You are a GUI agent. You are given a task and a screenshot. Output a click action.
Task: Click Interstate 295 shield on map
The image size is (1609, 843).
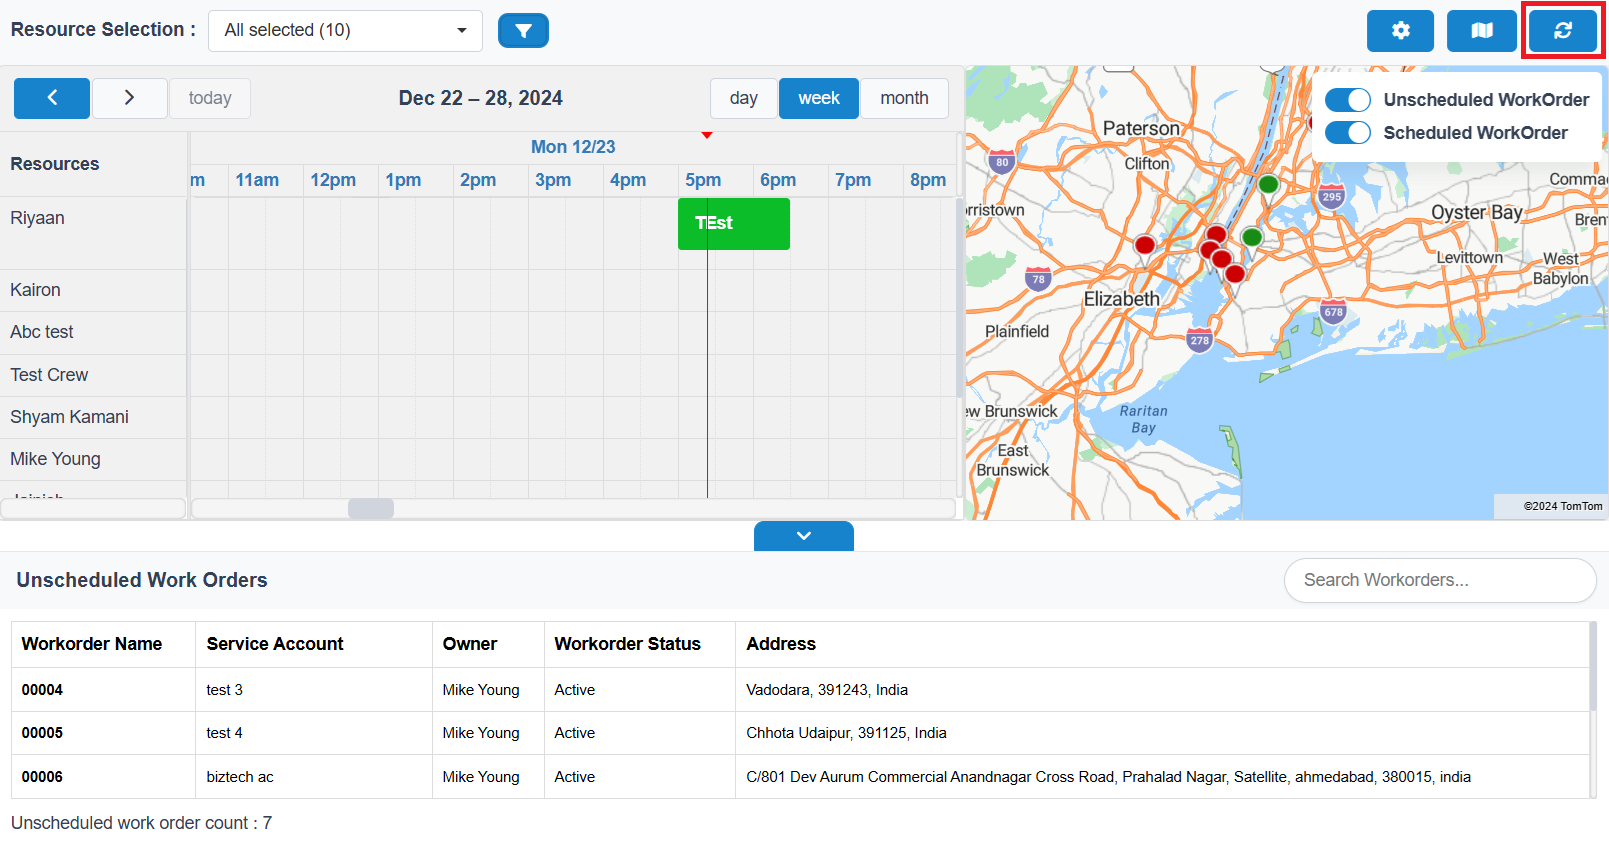pyautogui.click(x=1331, y=196)
